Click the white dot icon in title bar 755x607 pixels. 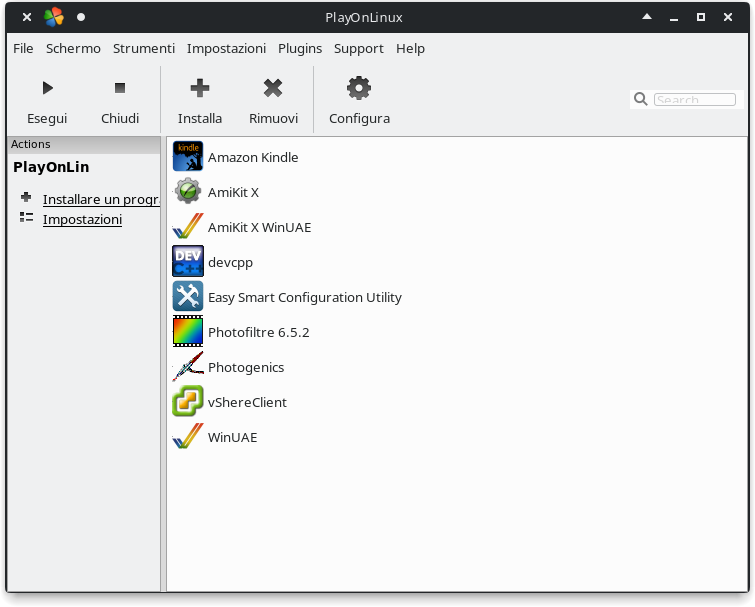pos(81,17)
